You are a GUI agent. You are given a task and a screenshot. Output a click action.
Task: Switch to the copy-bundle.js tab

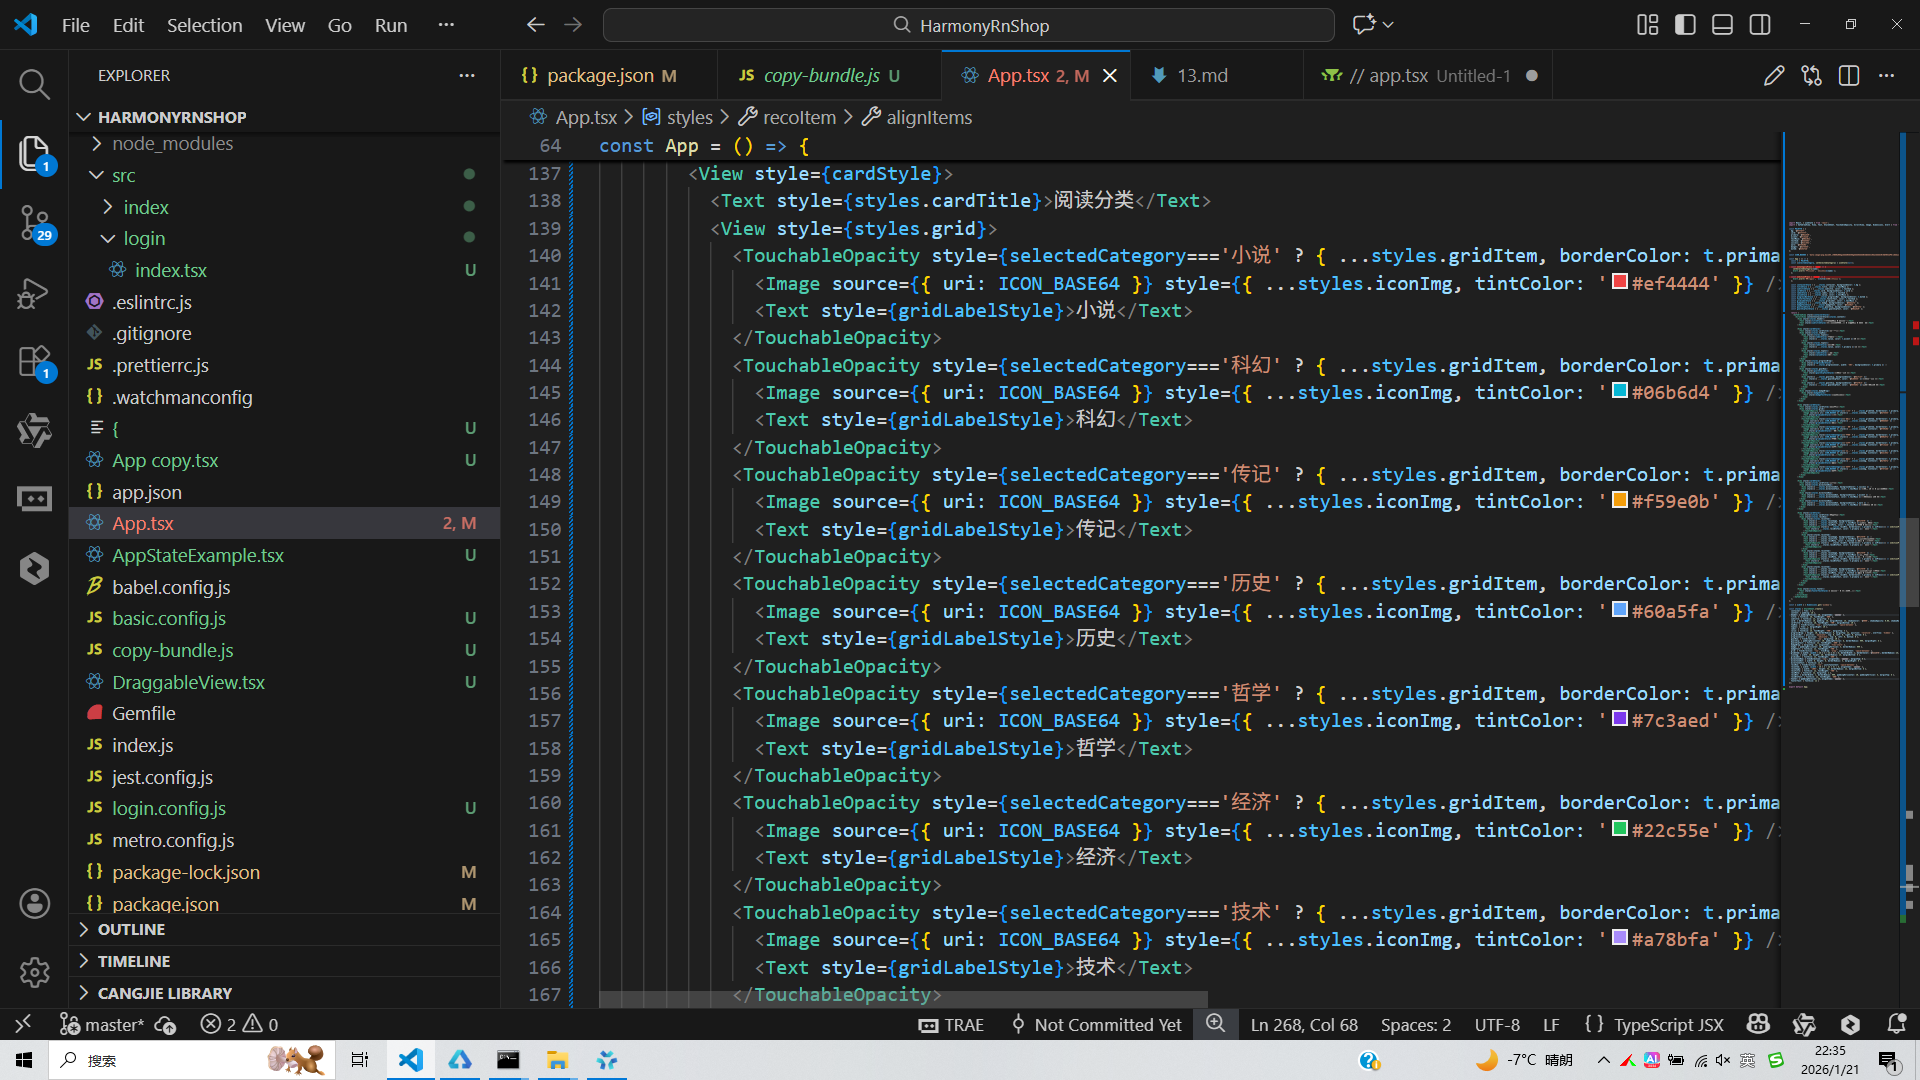coord(820,76)
